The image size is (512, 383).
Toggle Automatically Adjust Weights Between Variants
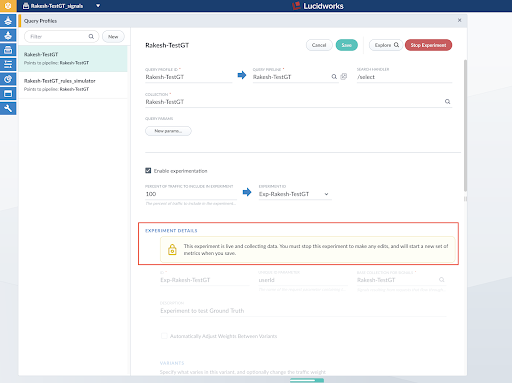[164, 336]
